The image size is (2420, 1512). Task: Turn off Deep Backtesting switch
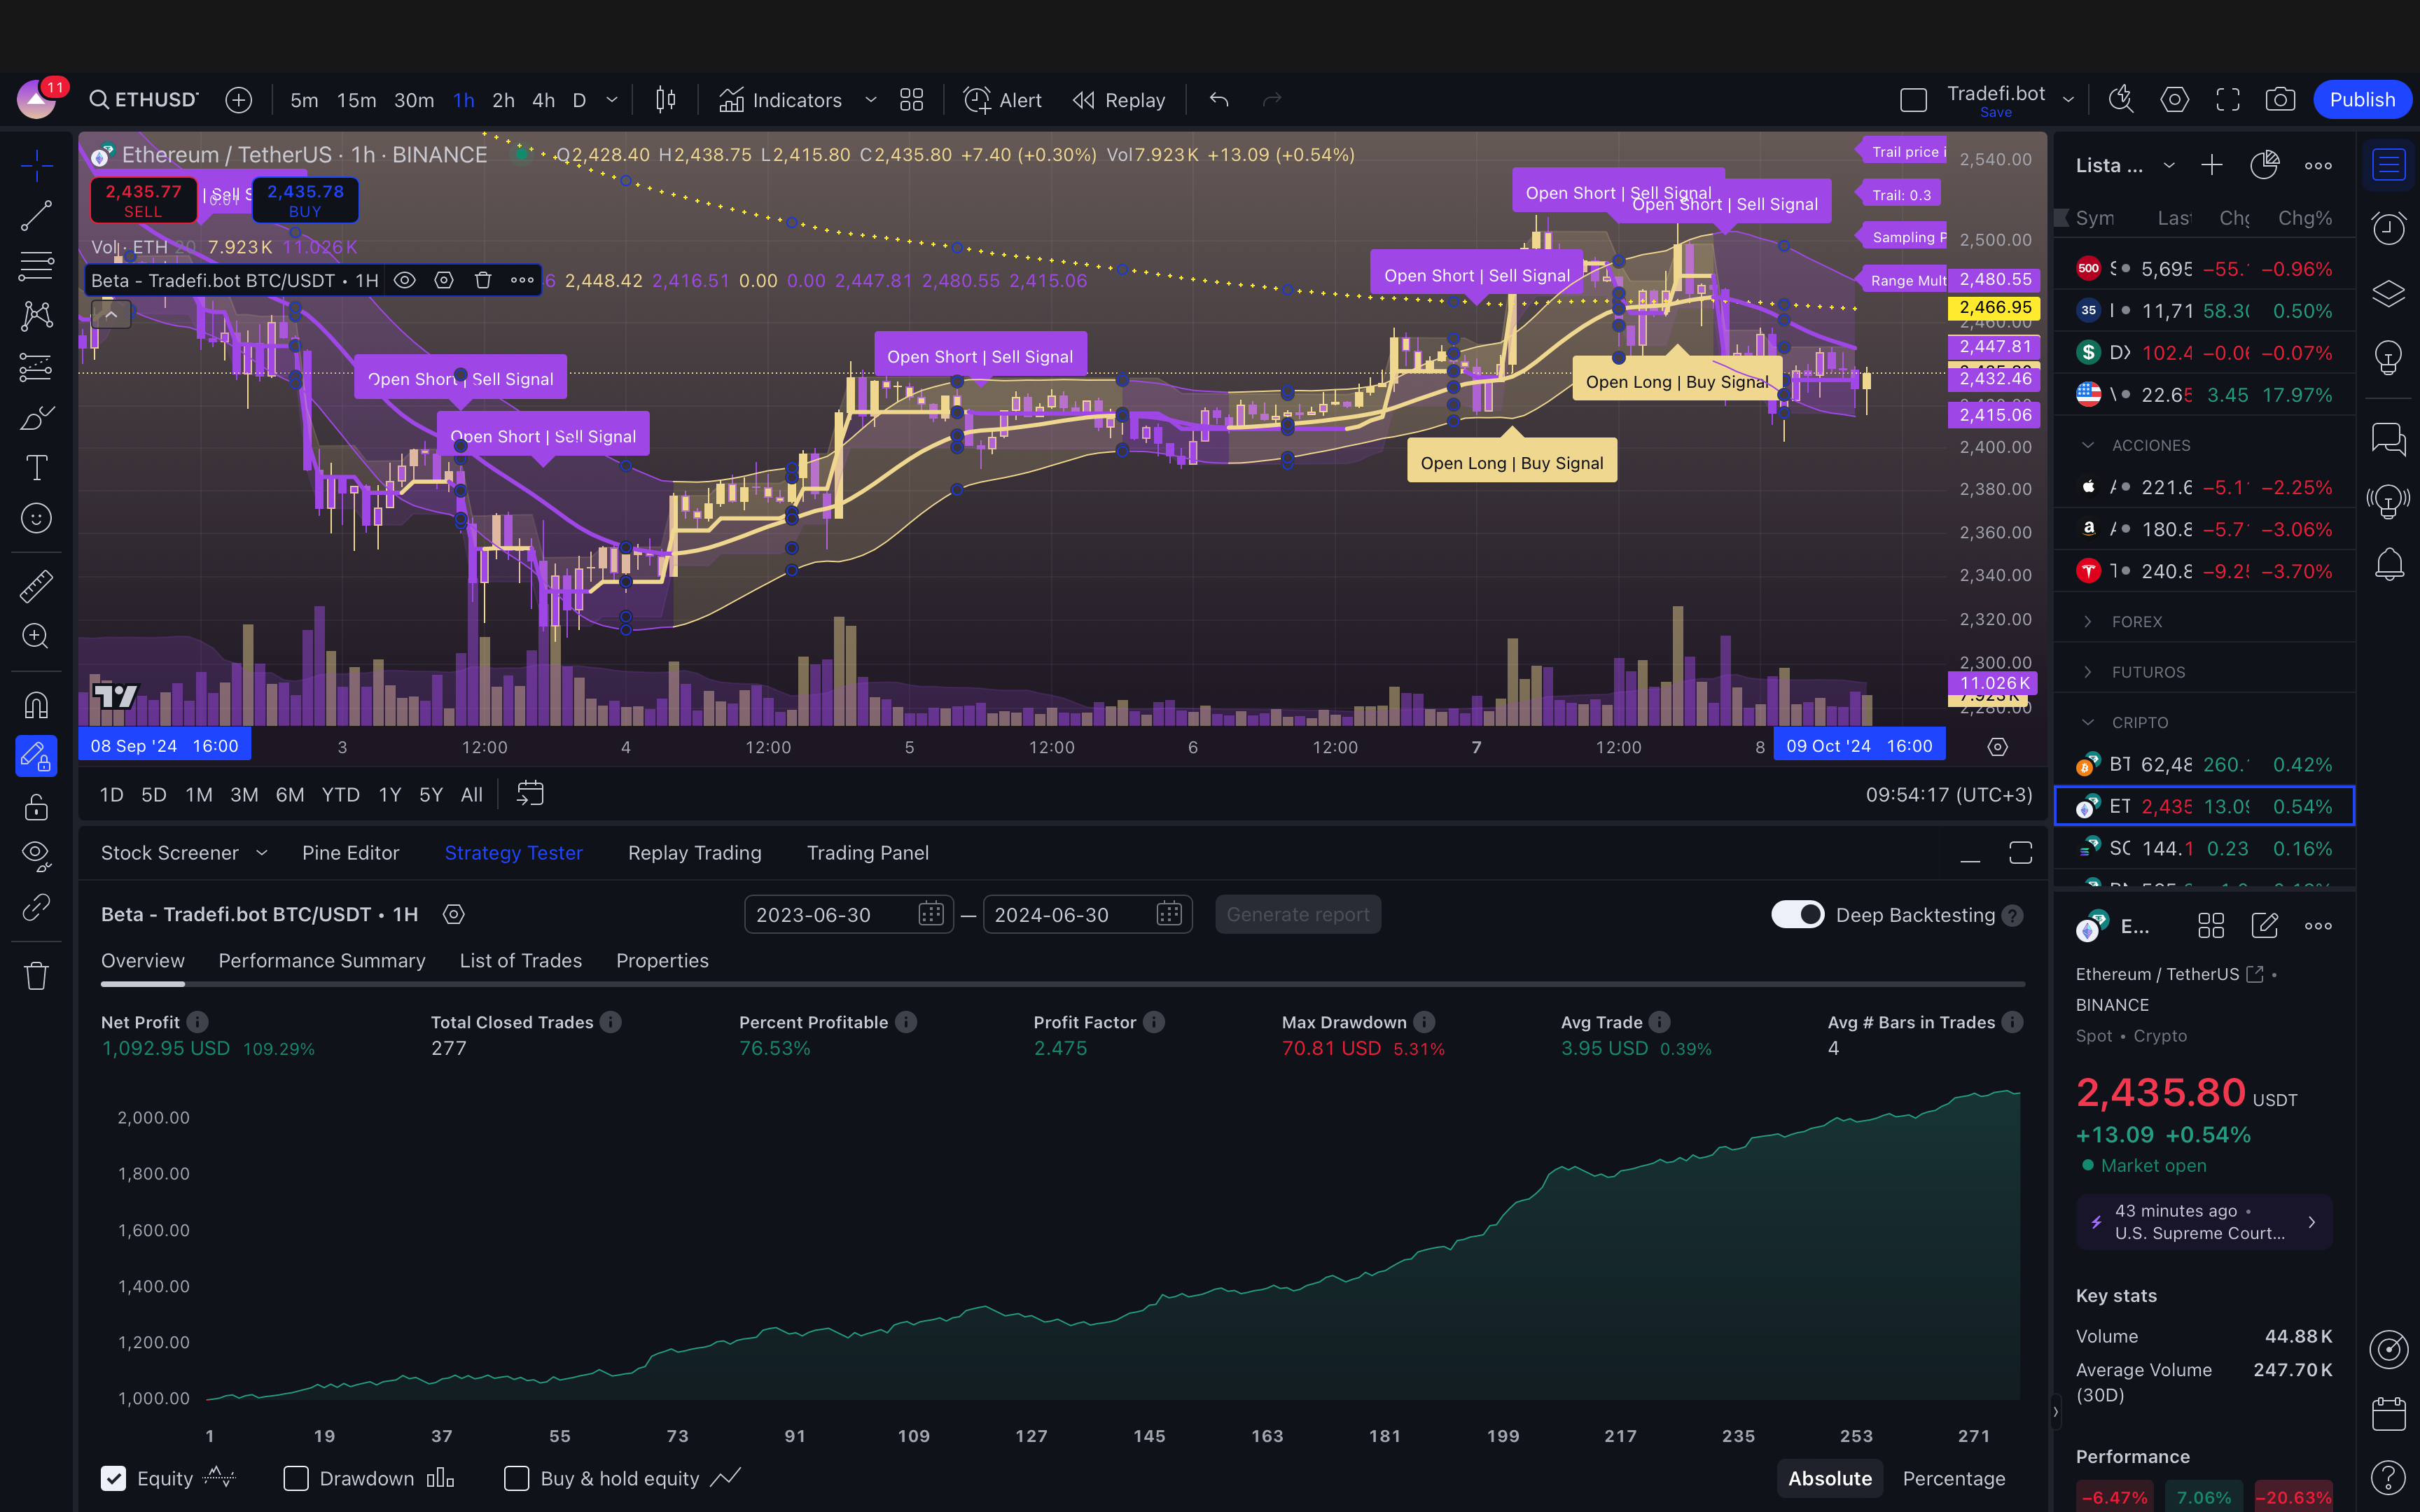[x=1797, y=915]
